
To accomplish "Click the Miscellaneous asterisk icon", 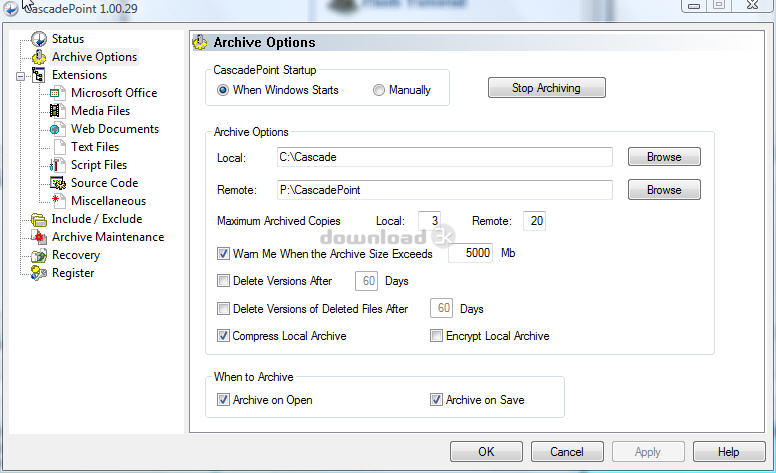I will point(58,200).
